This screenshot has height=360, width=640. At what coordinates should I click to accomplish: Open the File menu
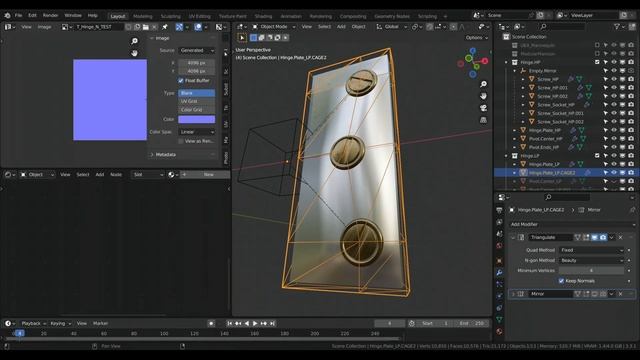point(18,16)
